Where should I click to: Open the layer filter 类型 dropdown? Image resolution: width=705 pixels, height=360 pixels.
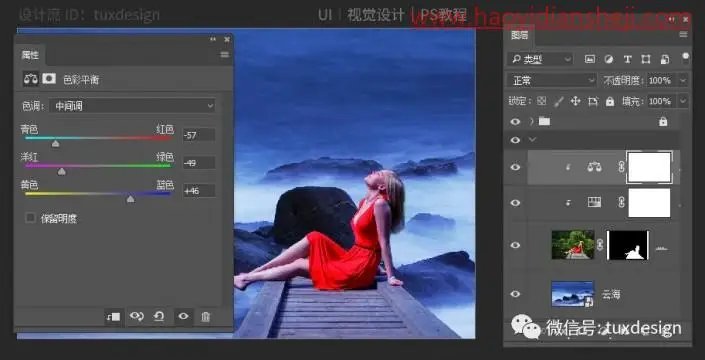(540, 59)
